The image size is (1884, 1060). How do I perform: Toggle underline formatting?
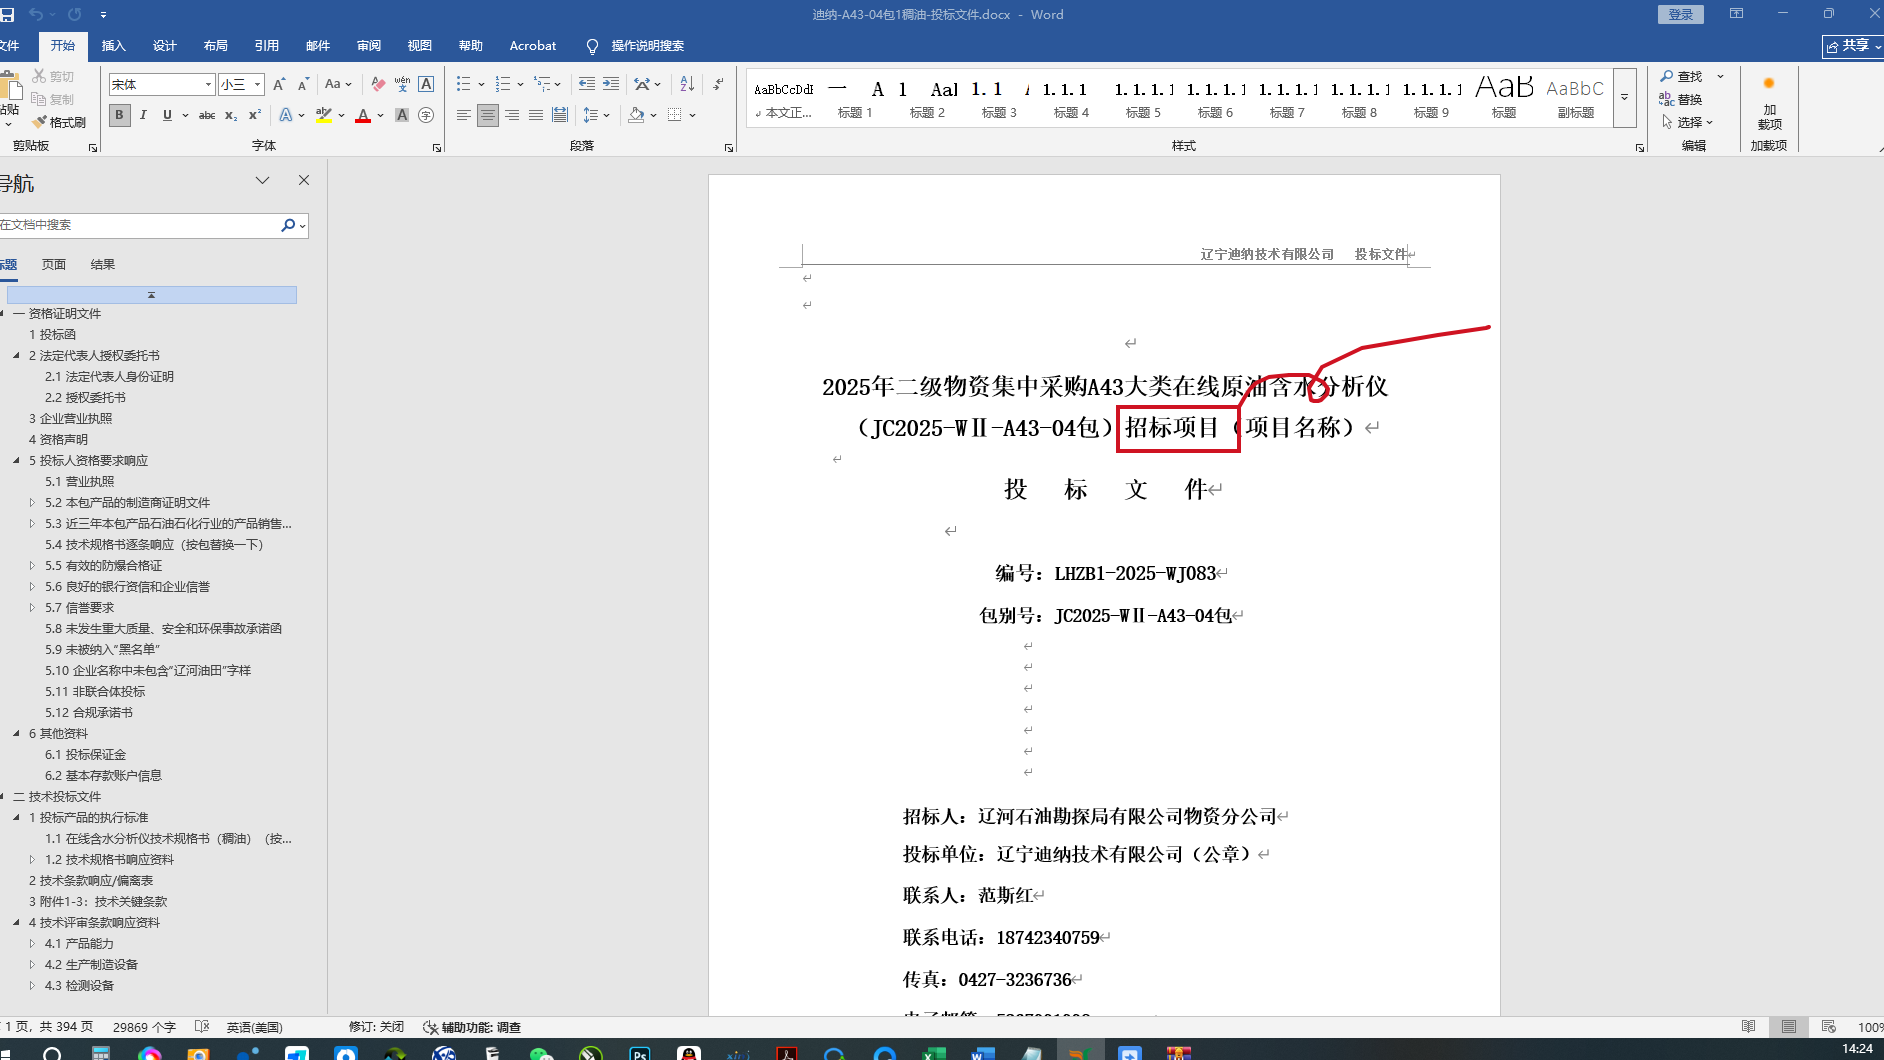point(167,115)
